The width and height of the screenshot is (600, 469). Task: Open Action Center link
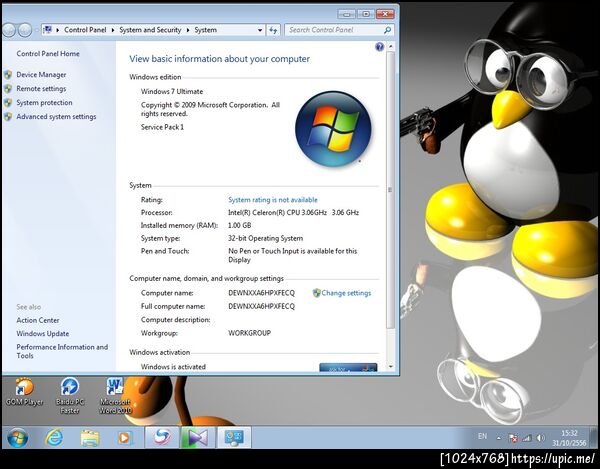point(38,320)
